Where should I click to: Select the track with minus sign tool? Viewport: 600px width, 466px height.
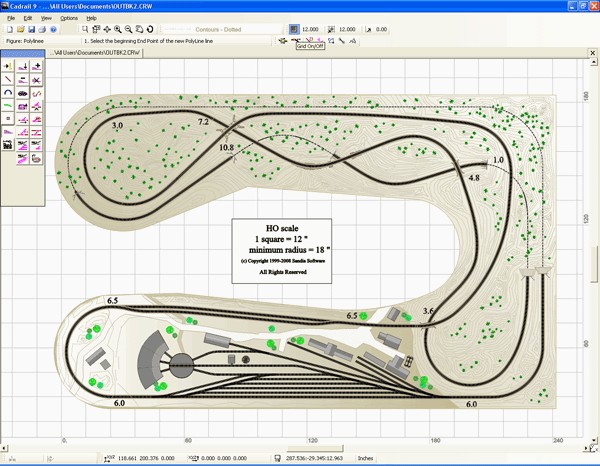pos(23,80)
